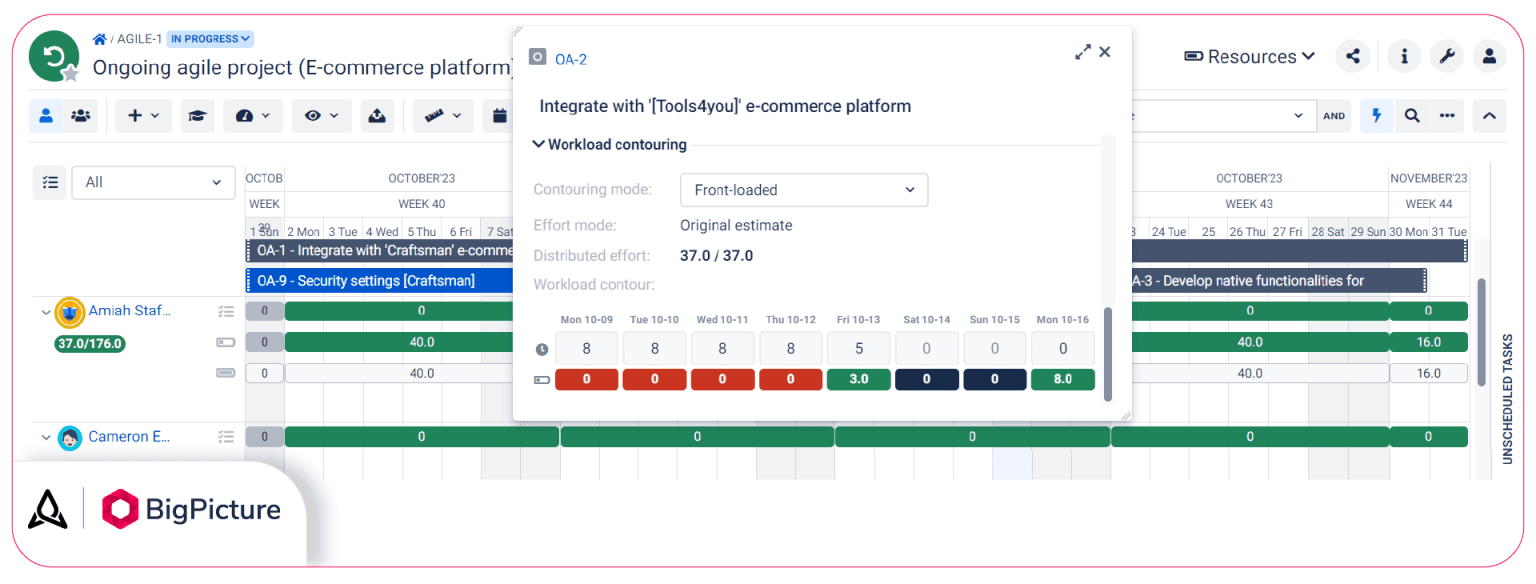Screen dimensions: 1536x584
Task: Toggle the lightning quick filter
Action: click(x=1376, y=116)
